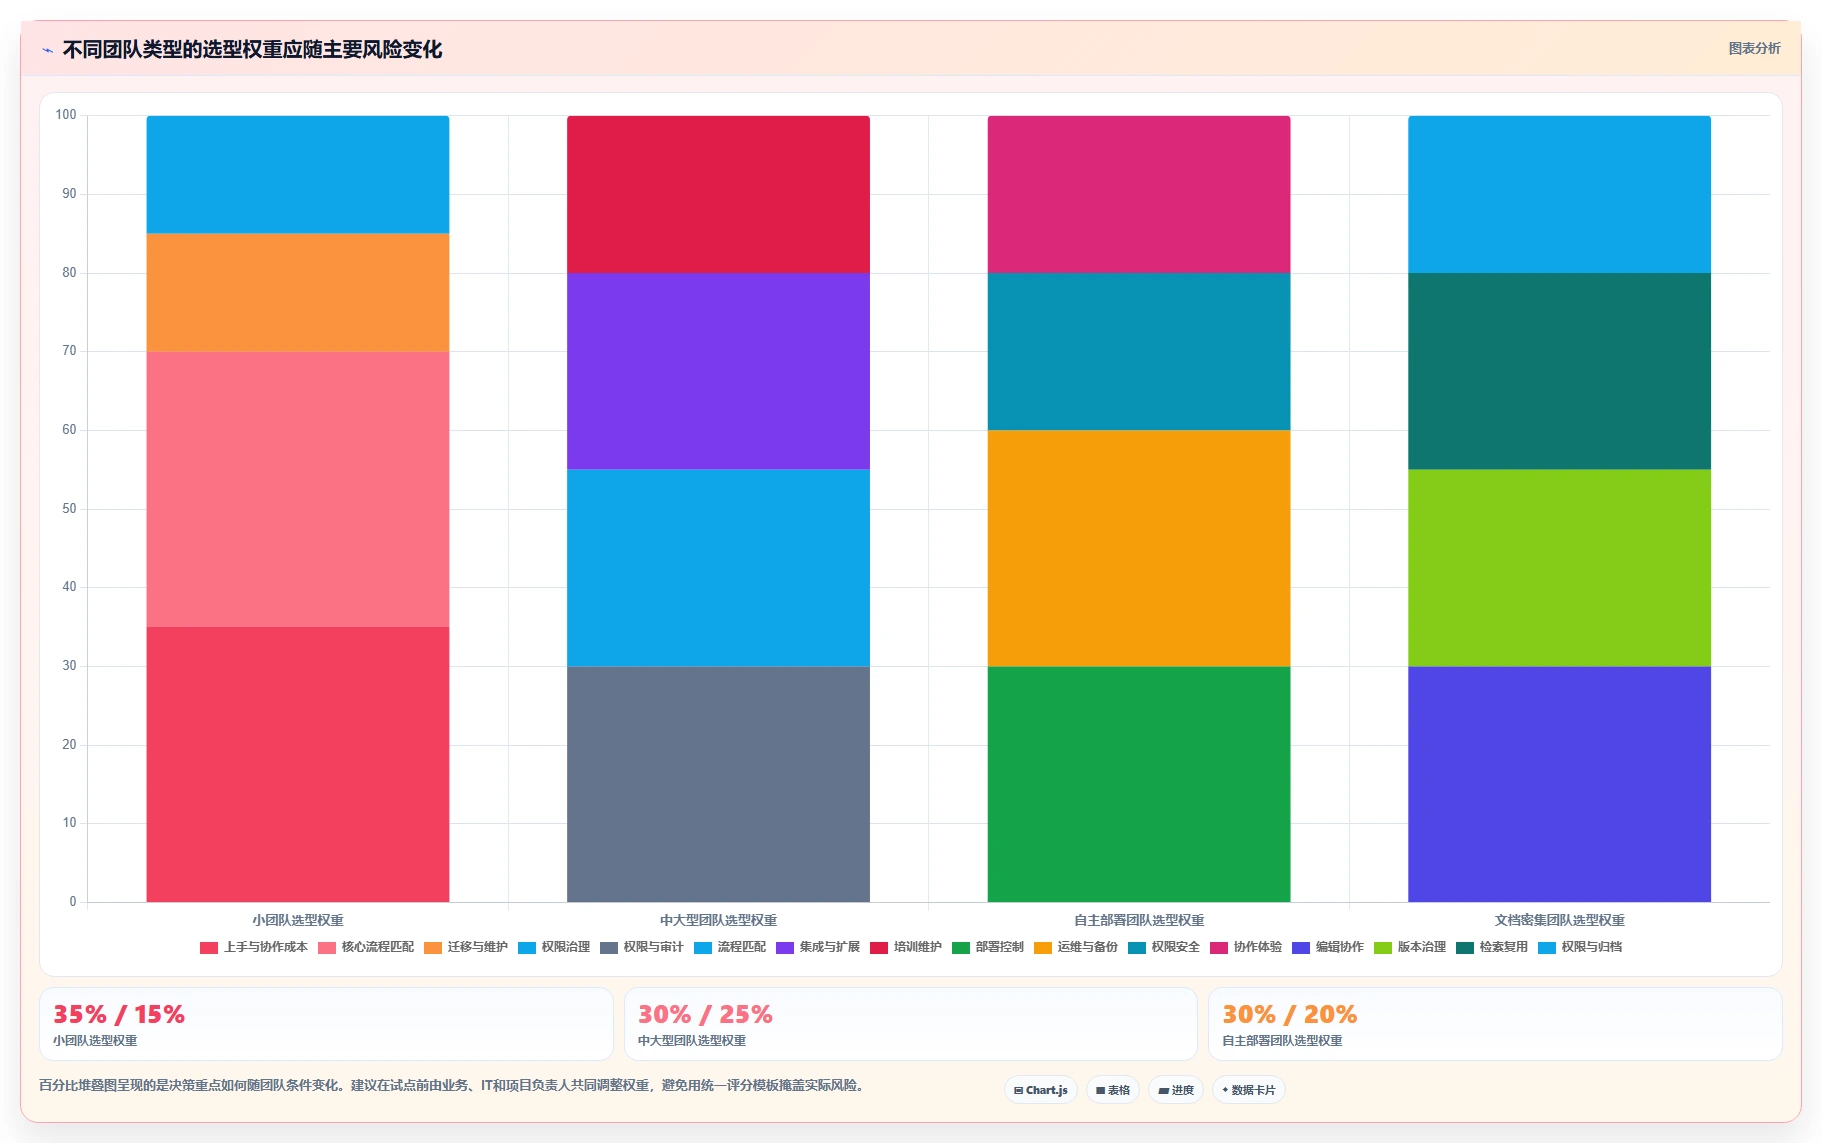
Task: Open the 35% / 15% stat card
Action: (326, 1024)
